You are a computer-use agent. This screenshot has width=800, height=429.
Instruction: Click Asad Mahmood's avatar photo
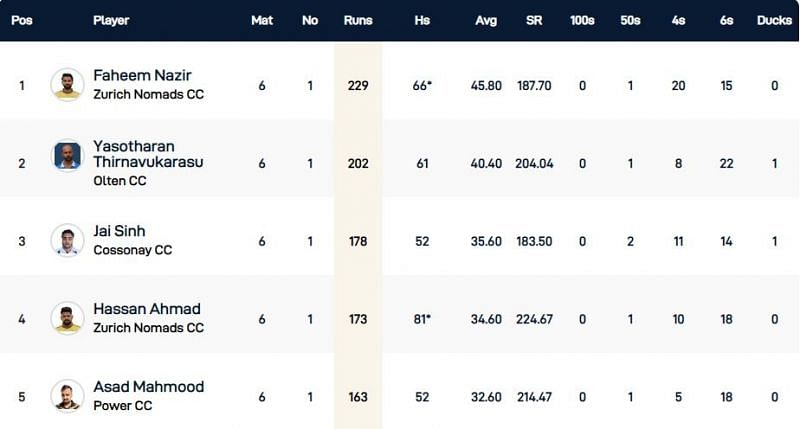[67, 397]
